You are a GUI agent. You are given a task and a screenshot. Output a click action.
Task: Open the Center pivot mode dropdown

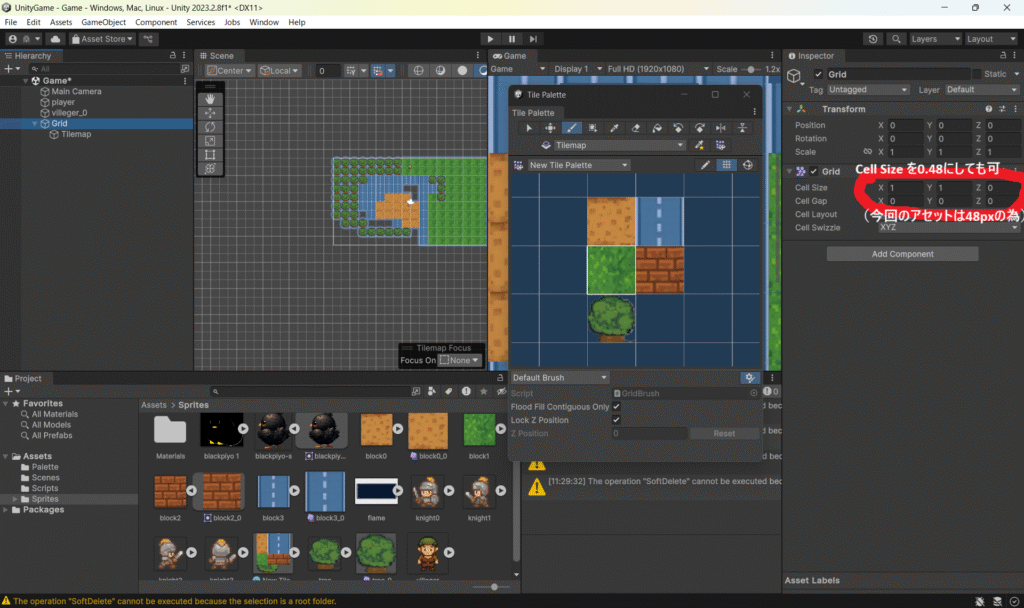229,71
